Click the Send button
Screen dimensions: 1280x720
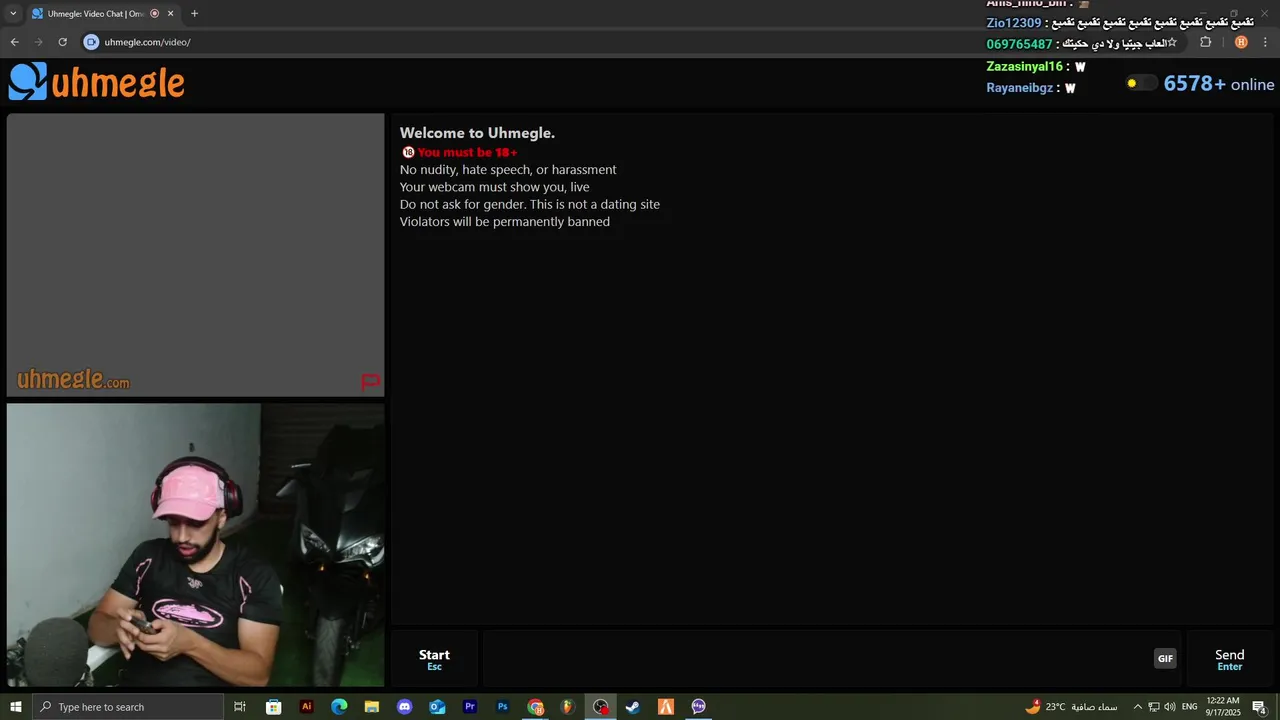pyautogui.click(x=1229, y=659)
